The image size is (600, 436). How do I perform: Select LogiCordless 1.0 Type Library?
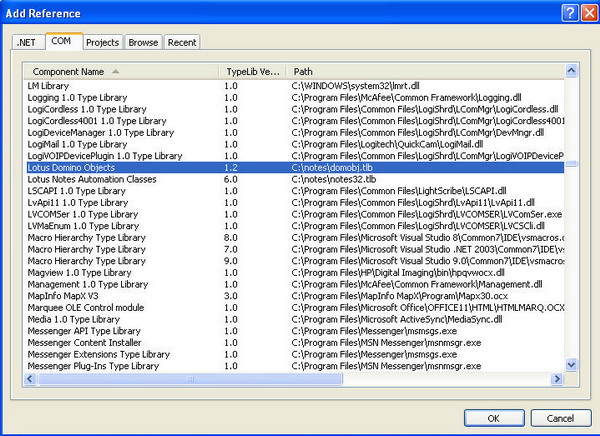pos(295,109)
